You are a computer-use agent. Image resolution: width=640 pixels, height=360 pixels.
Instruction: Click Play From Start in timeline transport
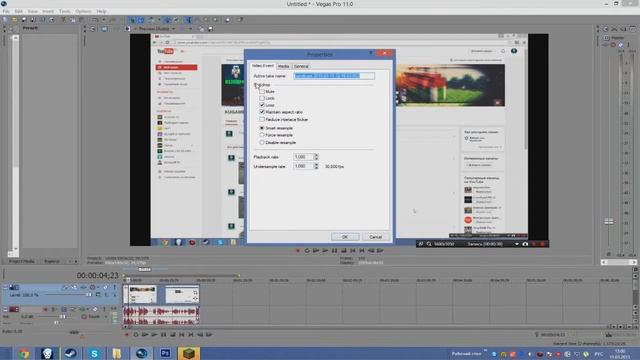(x=145, y=335)
